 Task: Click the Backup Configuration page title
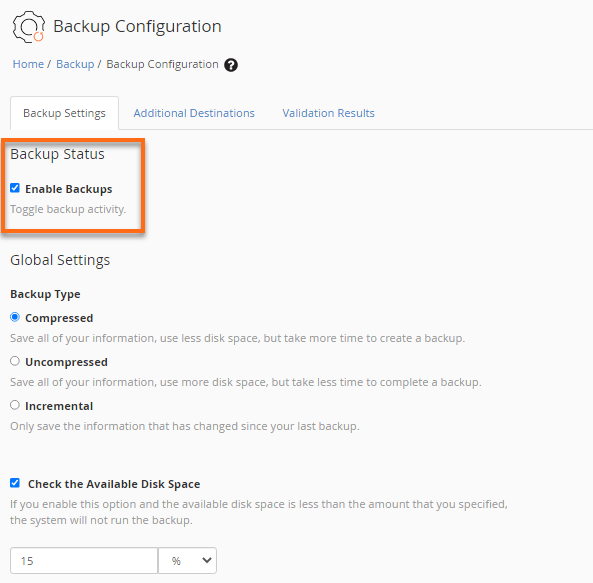pyautogui.click(x=137, y=26)
